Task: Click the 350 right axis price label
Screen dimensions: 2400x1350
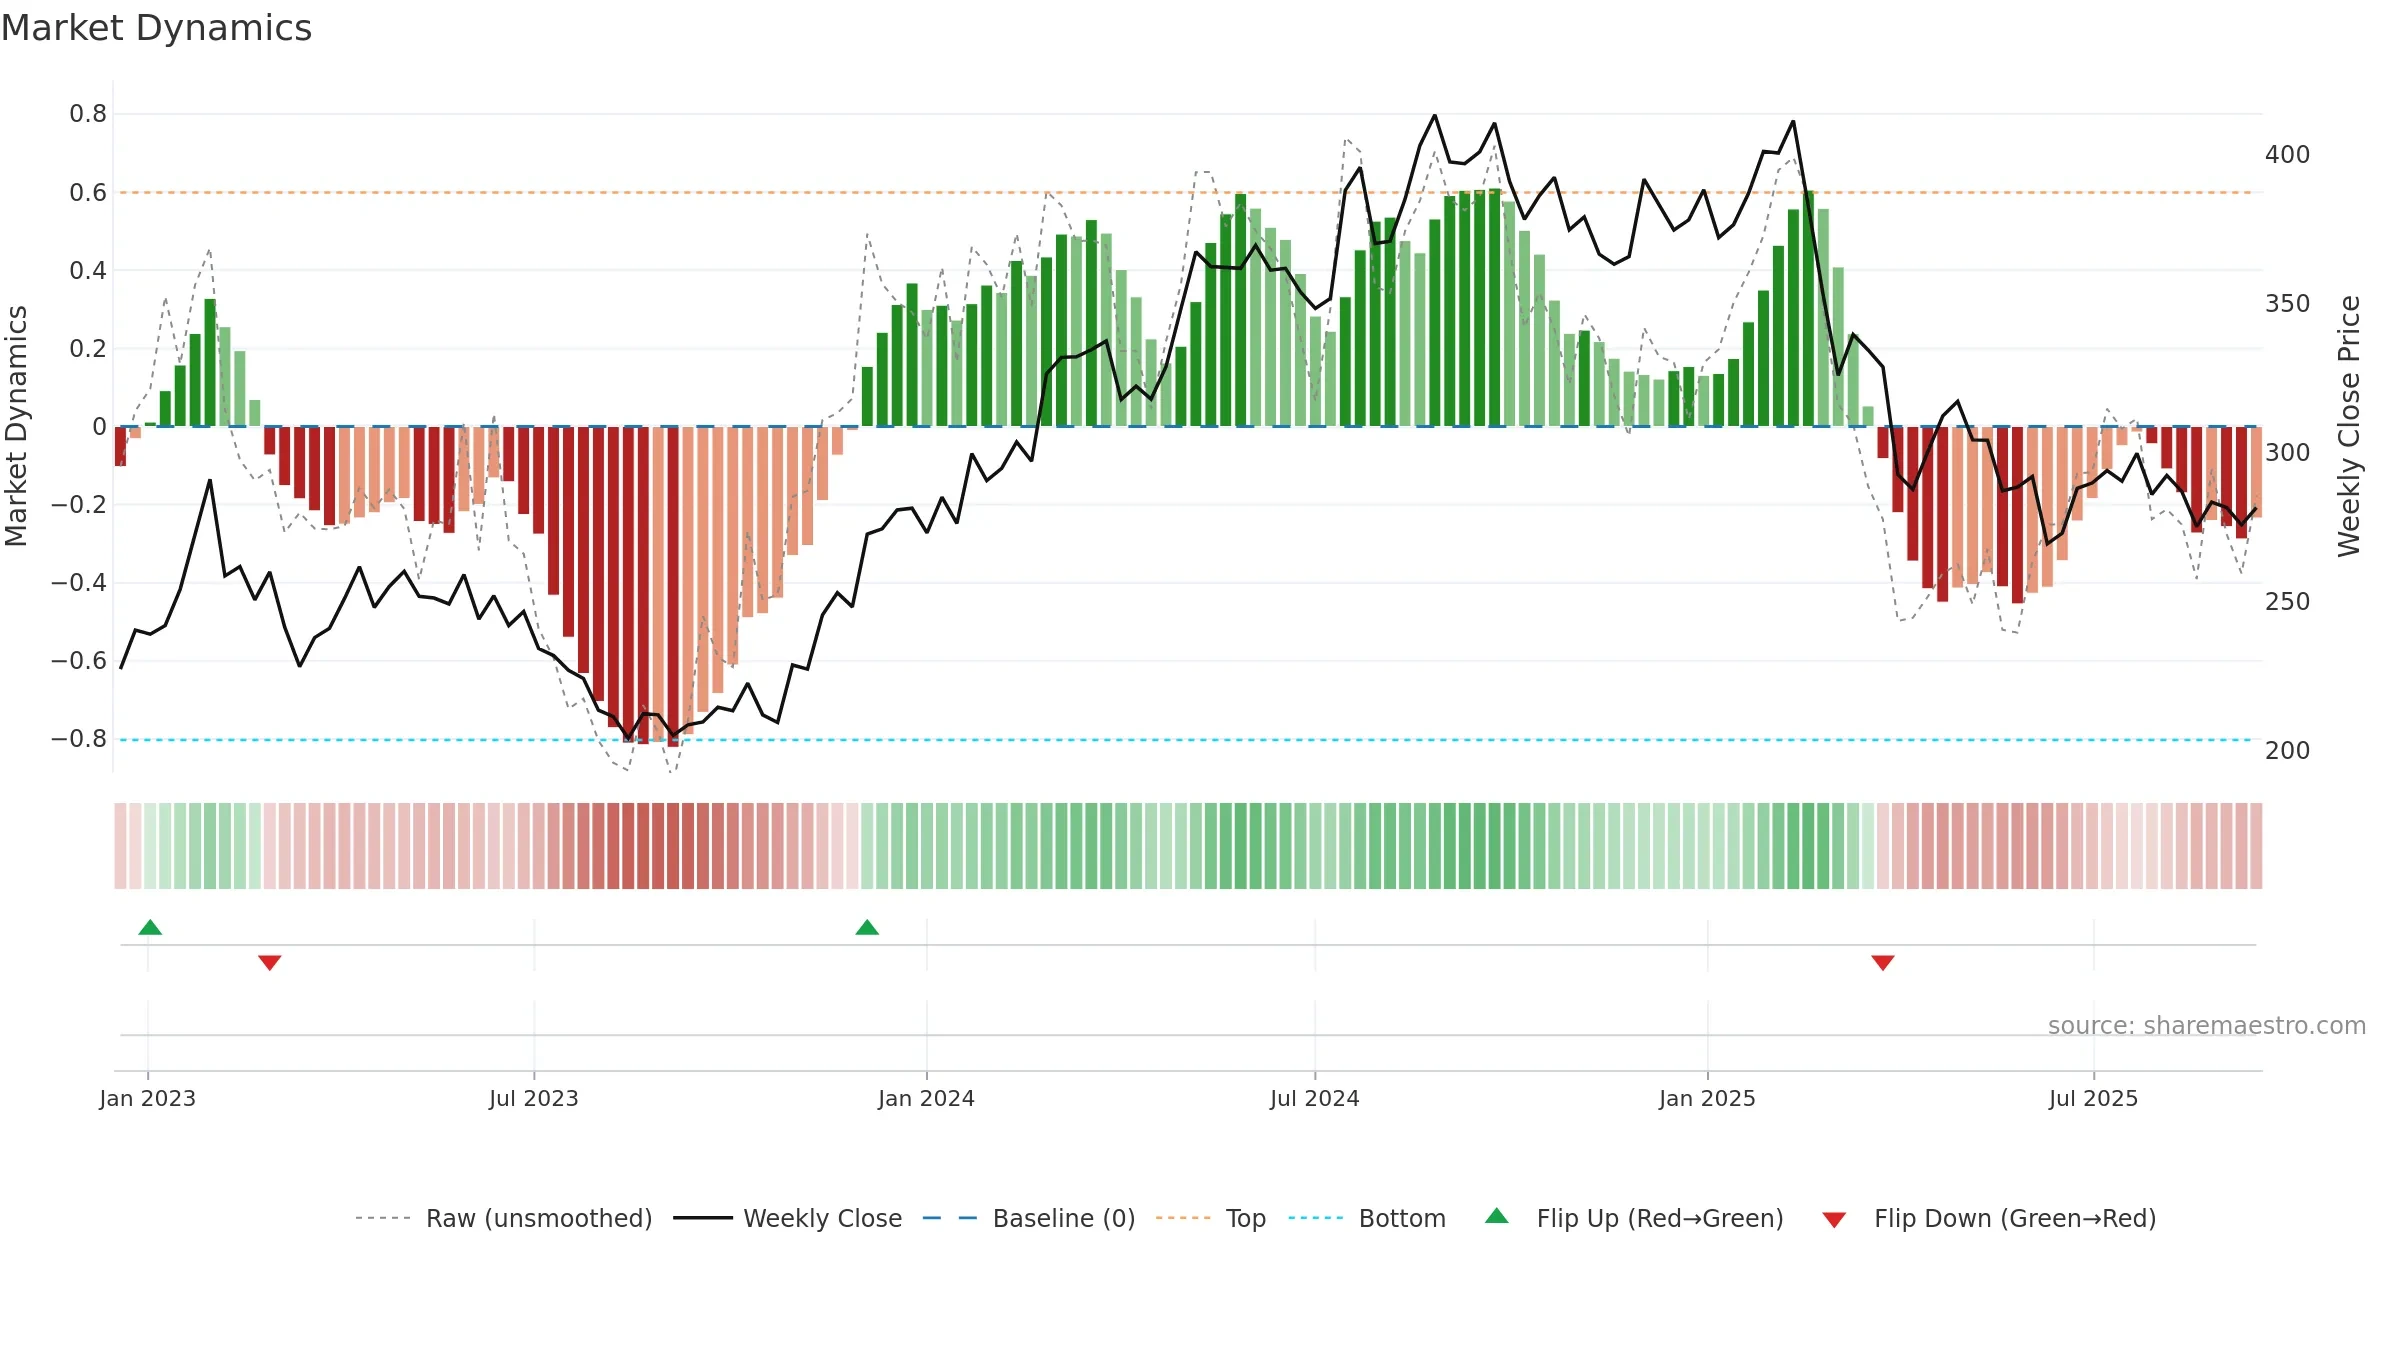Action: tap(2287, 304)
